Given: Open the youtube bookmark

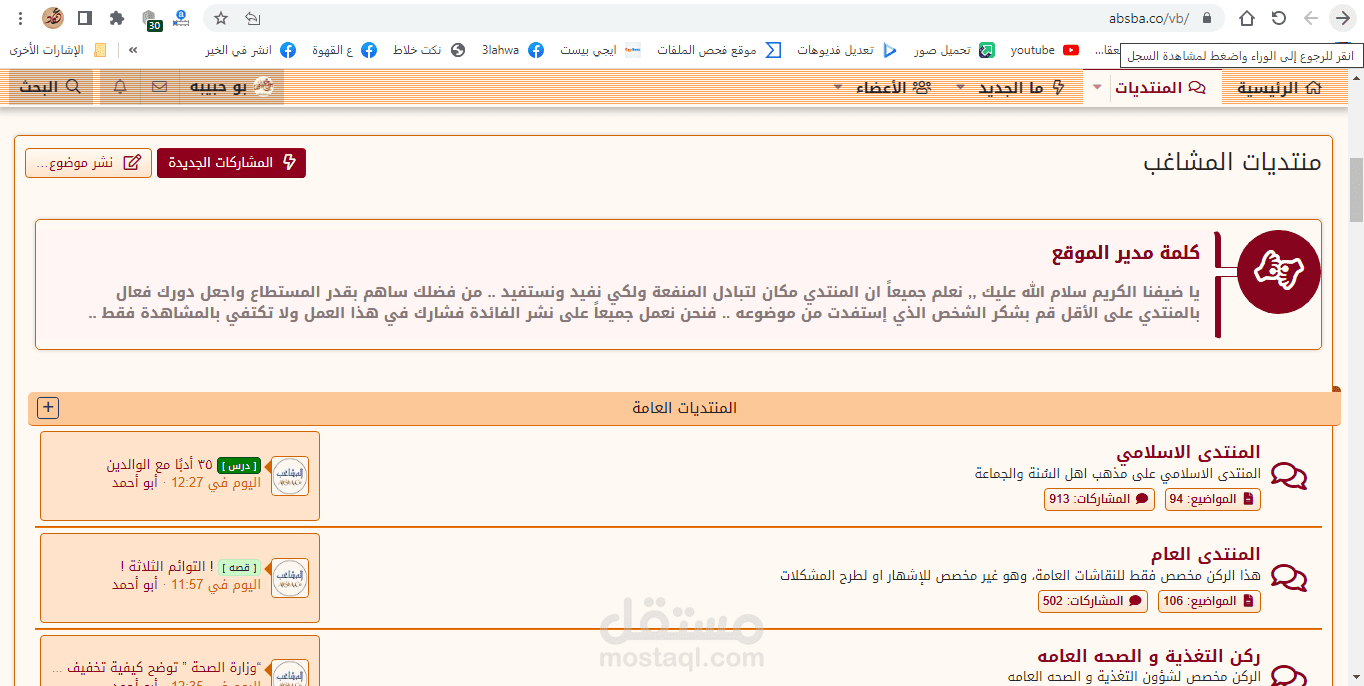Looking at the screenshot, I should 1044,50.
